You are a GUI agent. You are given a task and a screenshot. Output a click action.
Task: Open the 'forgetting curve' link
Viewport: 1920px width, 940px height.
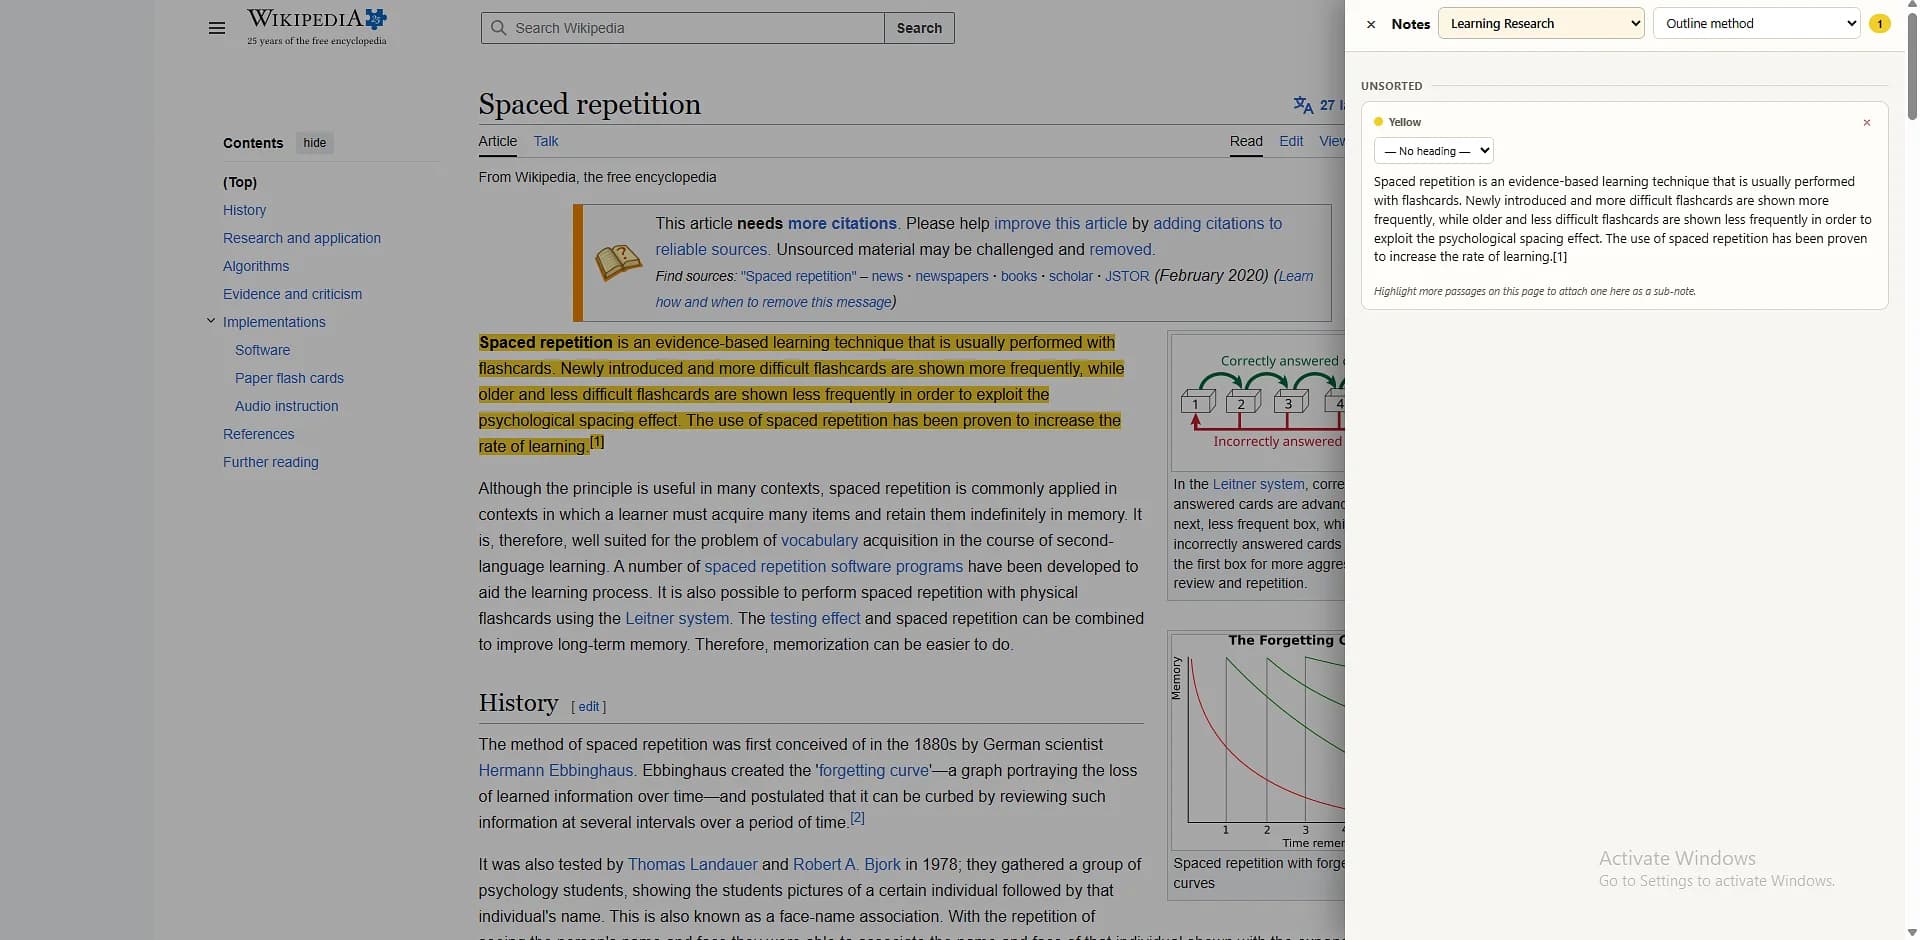point(873,771)
